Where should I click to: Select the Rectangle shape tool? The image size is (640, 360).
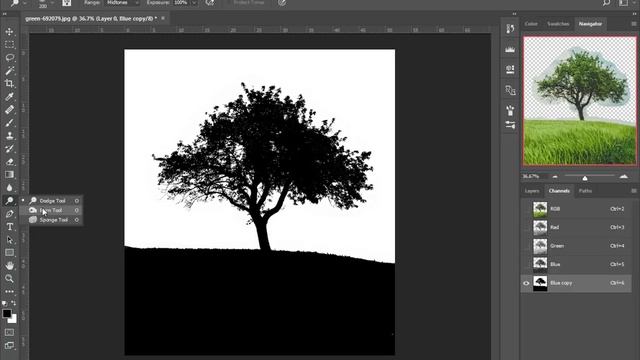click(x=9, y=253)
